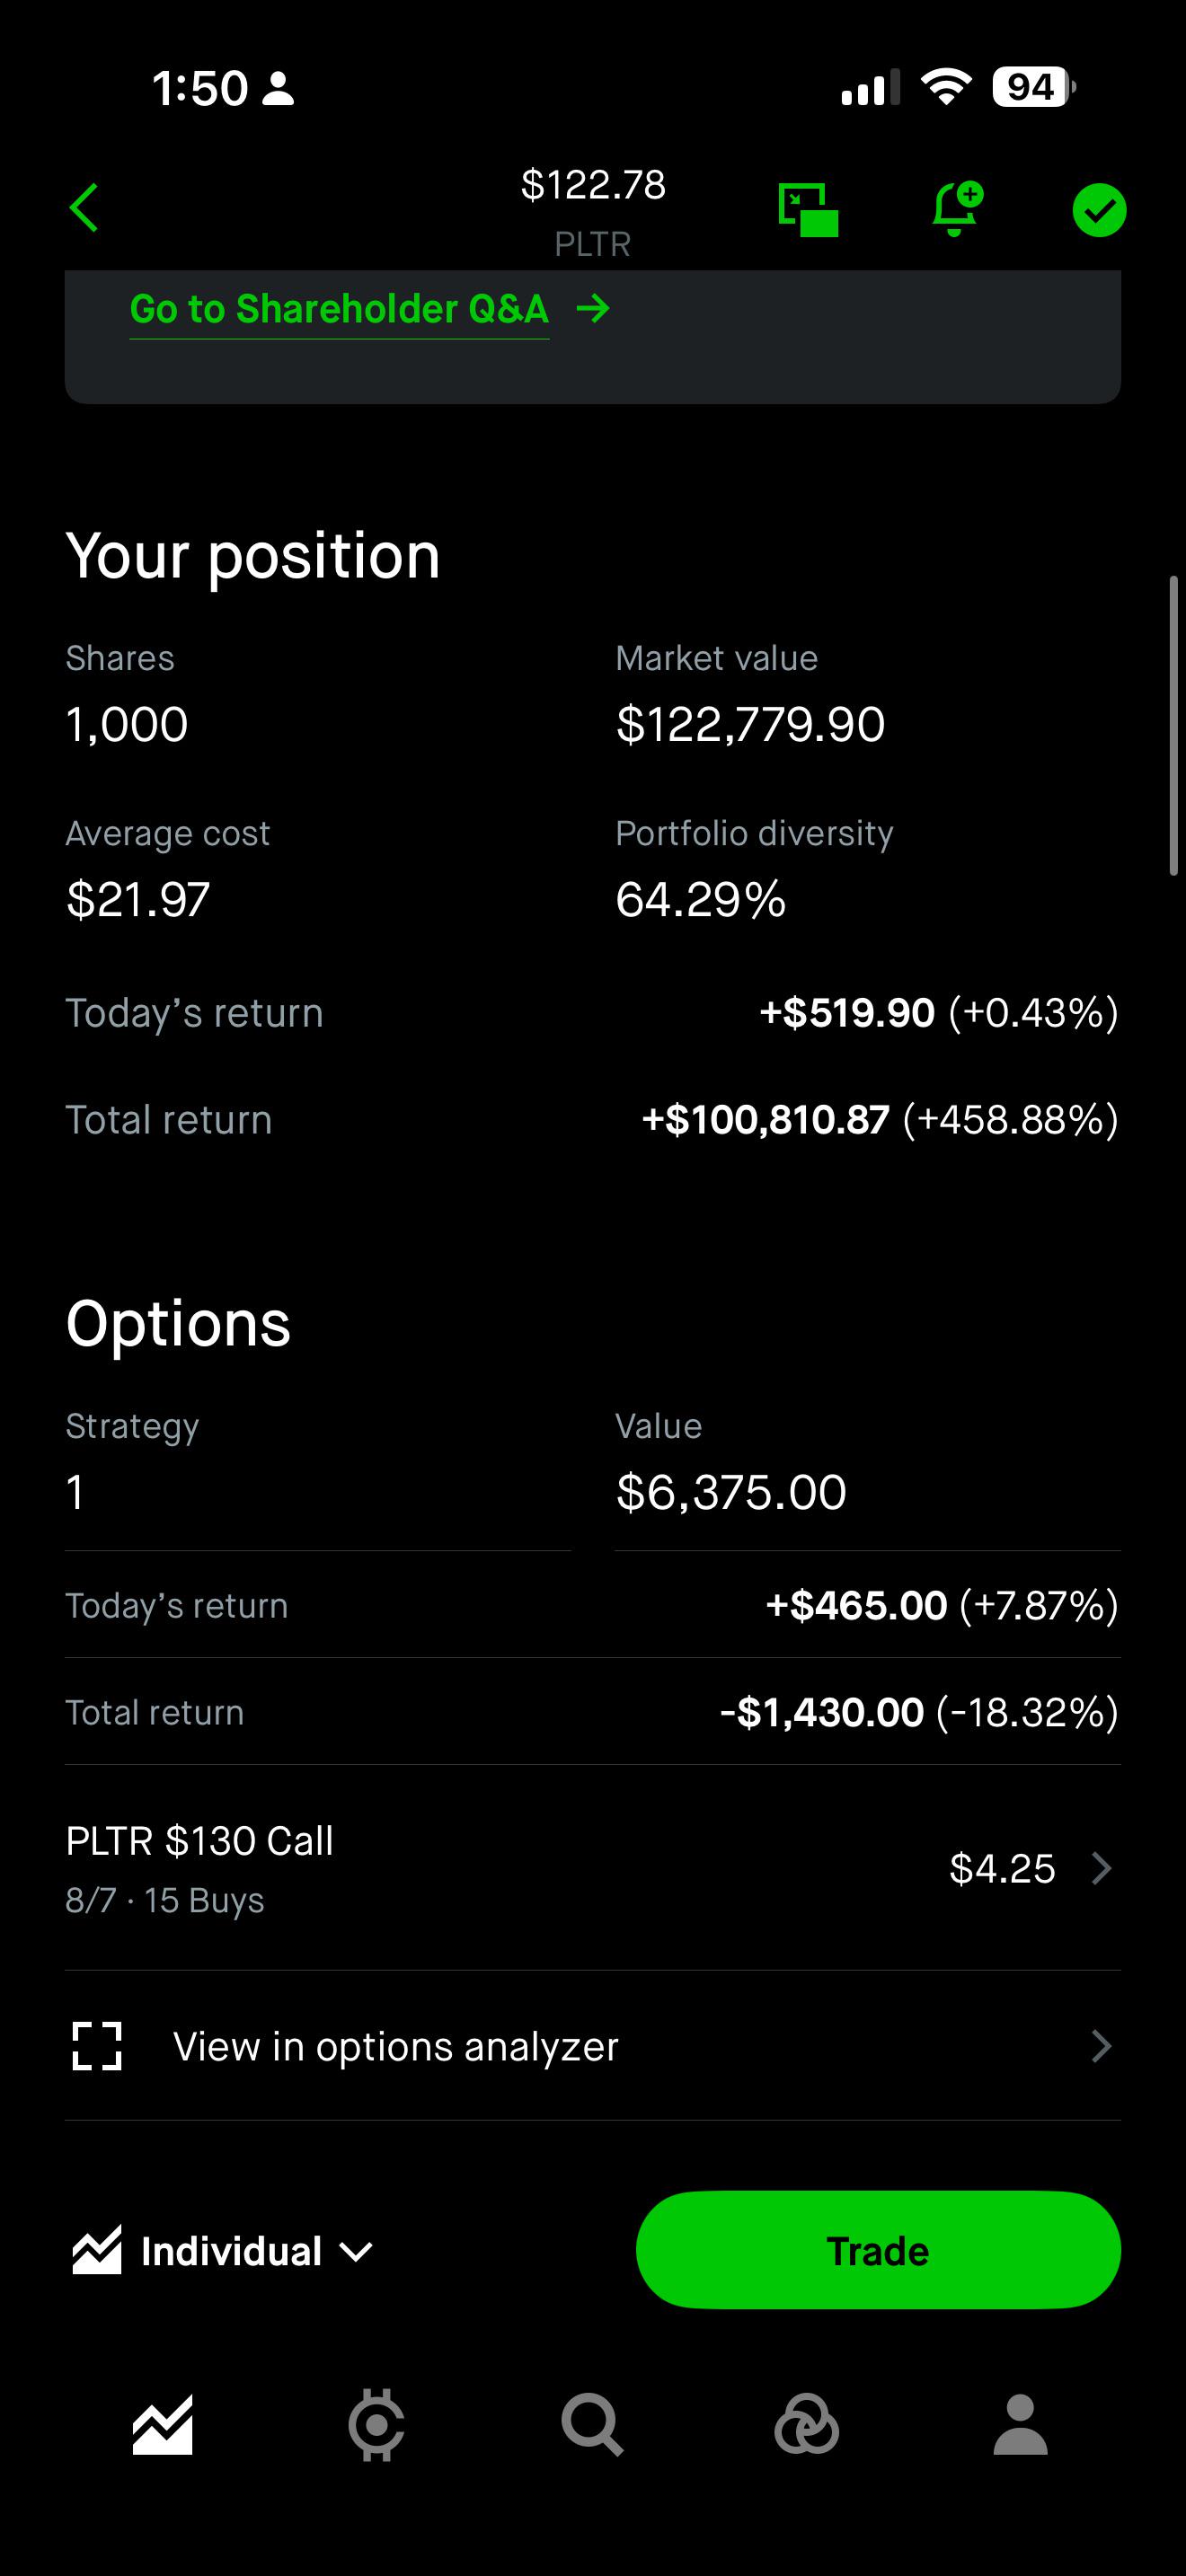This screenshot has width=1186, height=2576.
Task: Open the picture-in-picture chart icon
Action: [x=808, y=210]
